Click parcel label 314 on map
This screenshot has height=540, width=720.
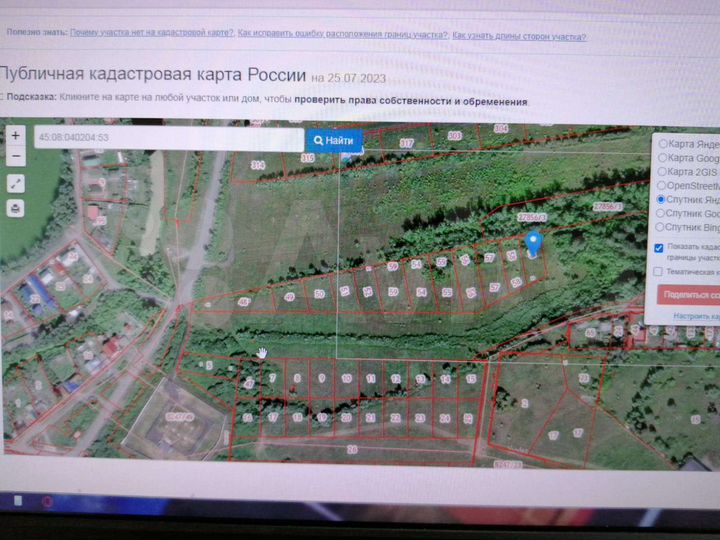[x=258, y=165]
